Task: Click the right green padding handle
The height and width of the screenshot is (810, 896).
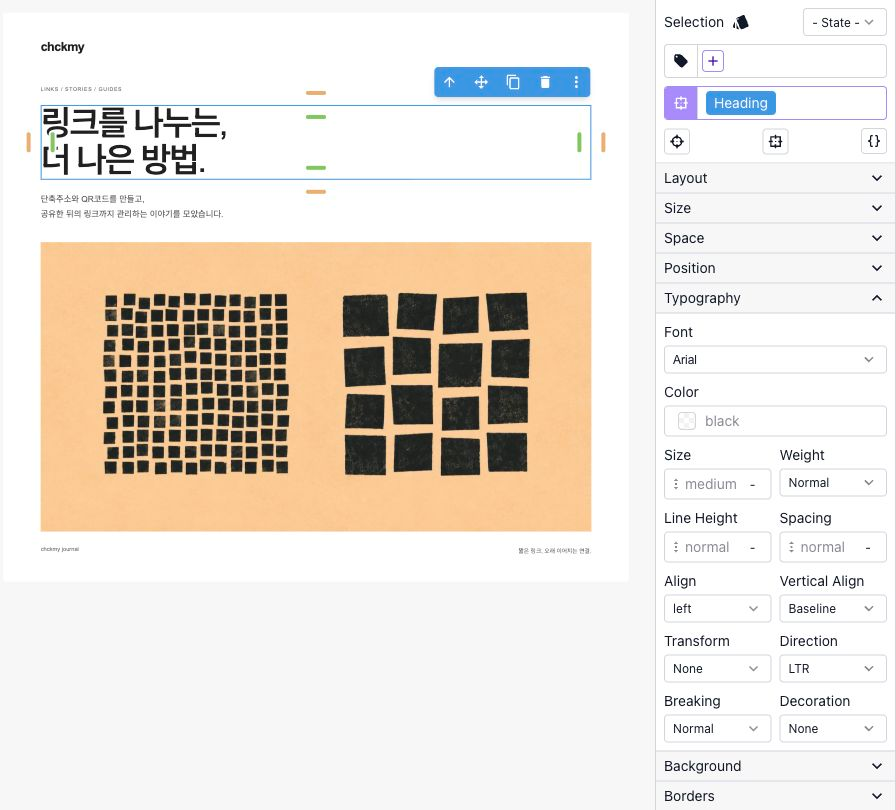Action: click(x=579, y=142)
